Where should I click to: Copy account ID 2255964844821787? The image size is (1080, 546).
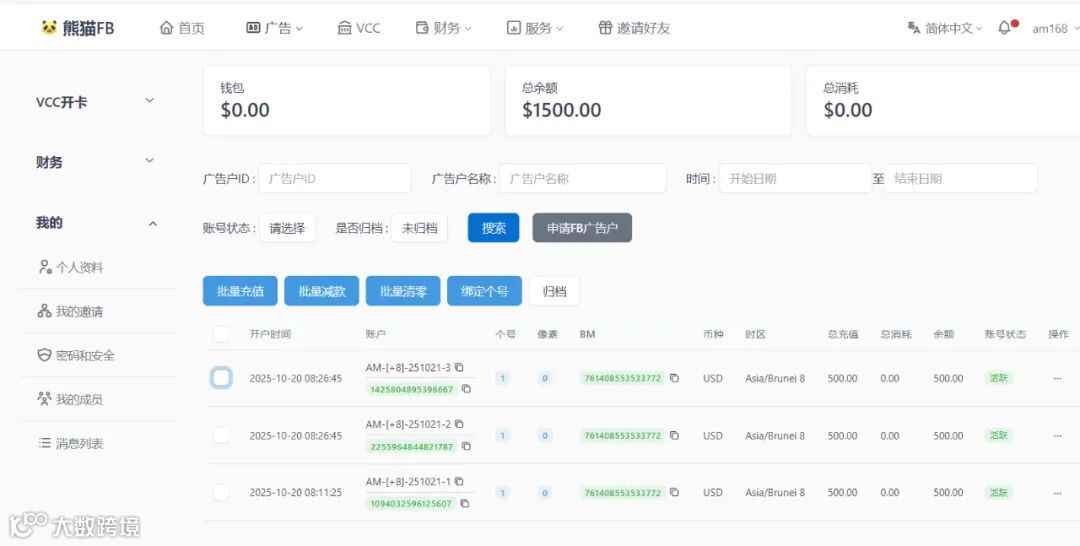click(466, 446)
